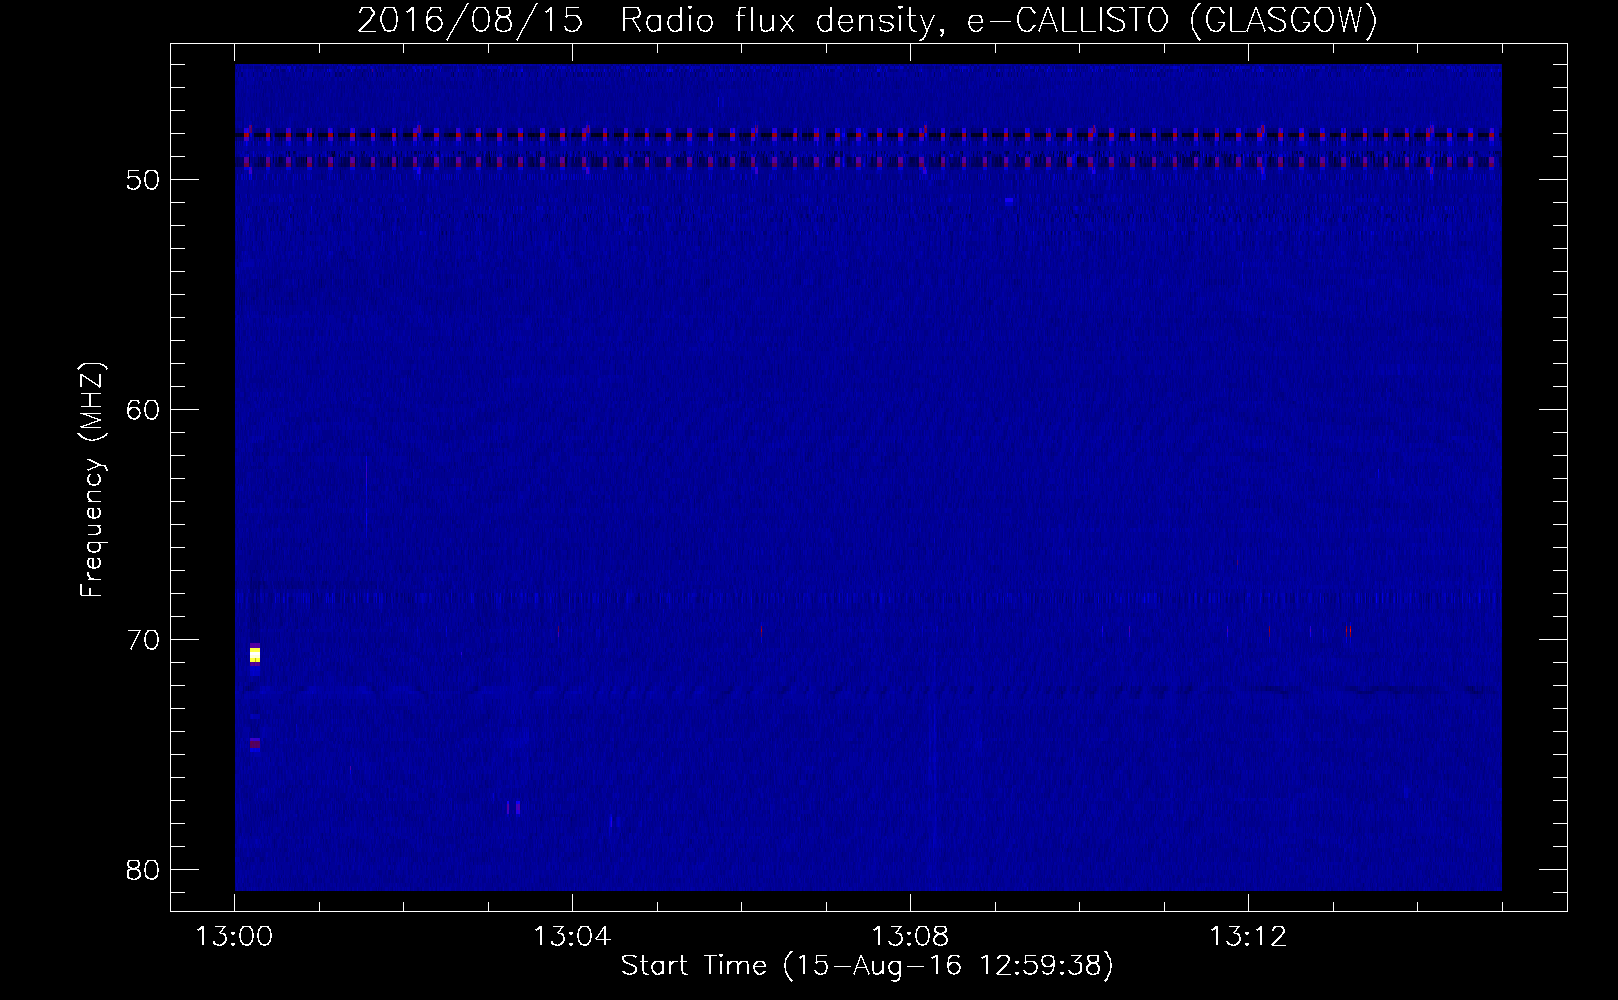Click the "70" frequency tick label

tap(143, 640)
